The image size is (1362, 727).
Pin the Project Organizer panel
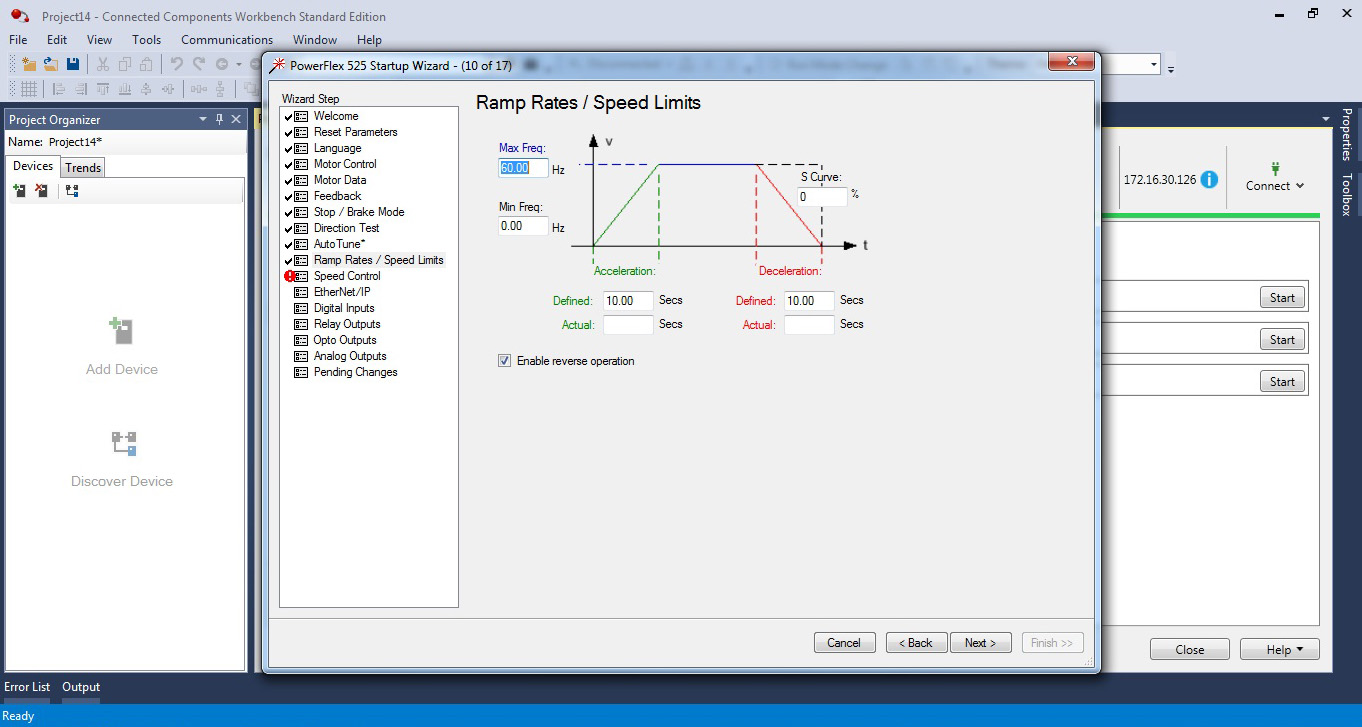tap(219, 119)
